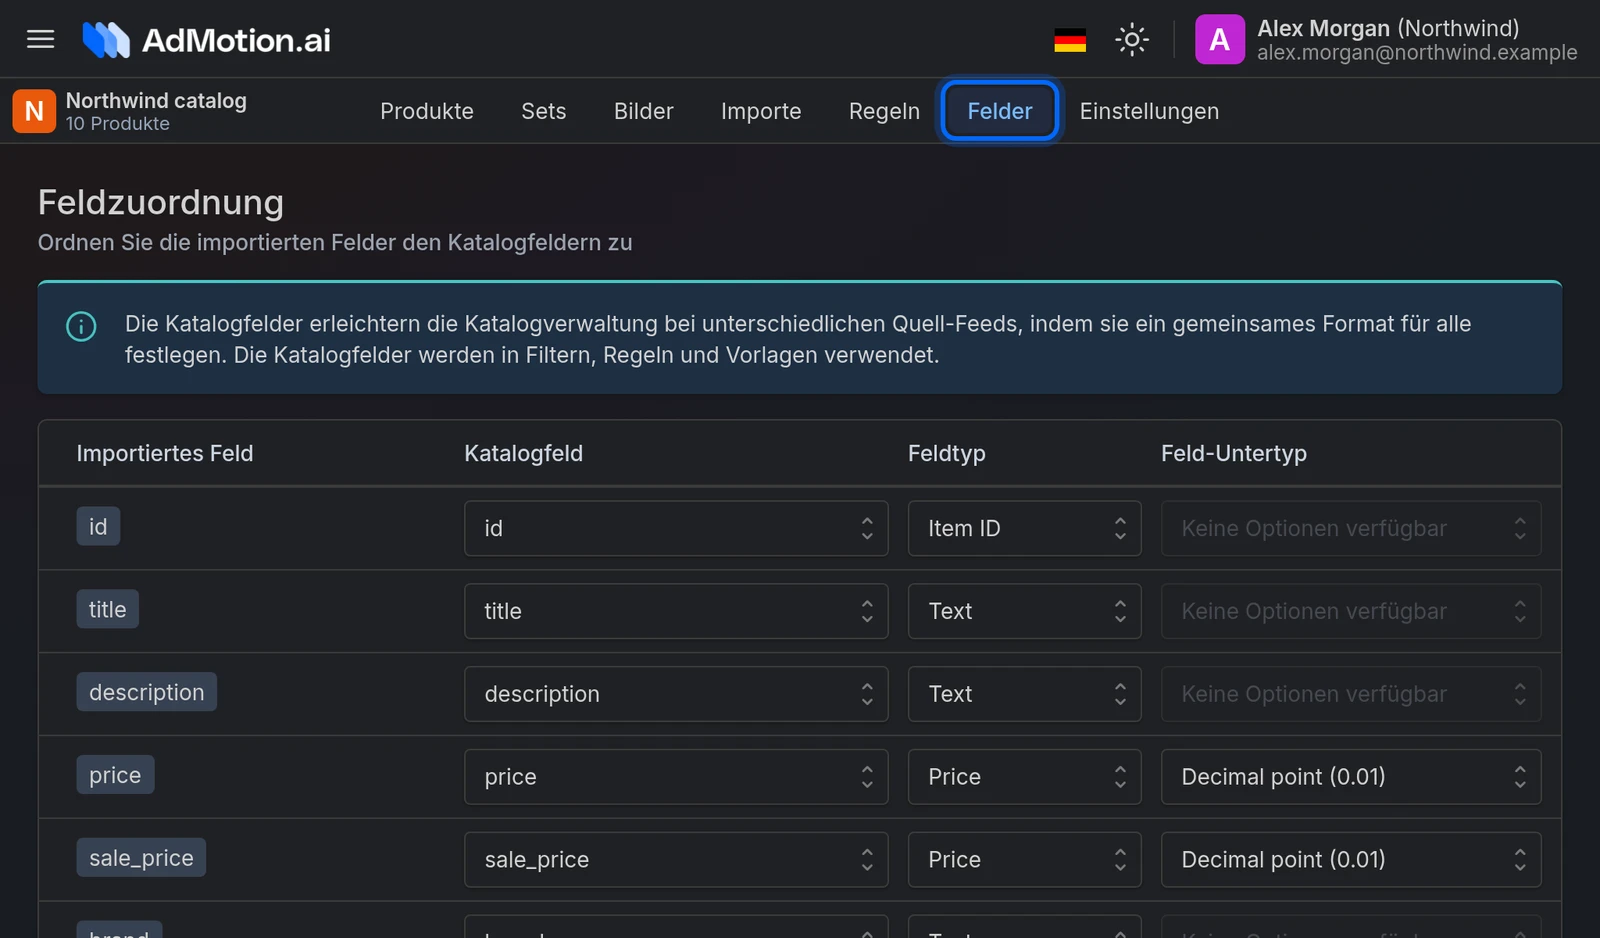Click the Northwind catalog name
Screen dimensions: 1600x938
156,100
